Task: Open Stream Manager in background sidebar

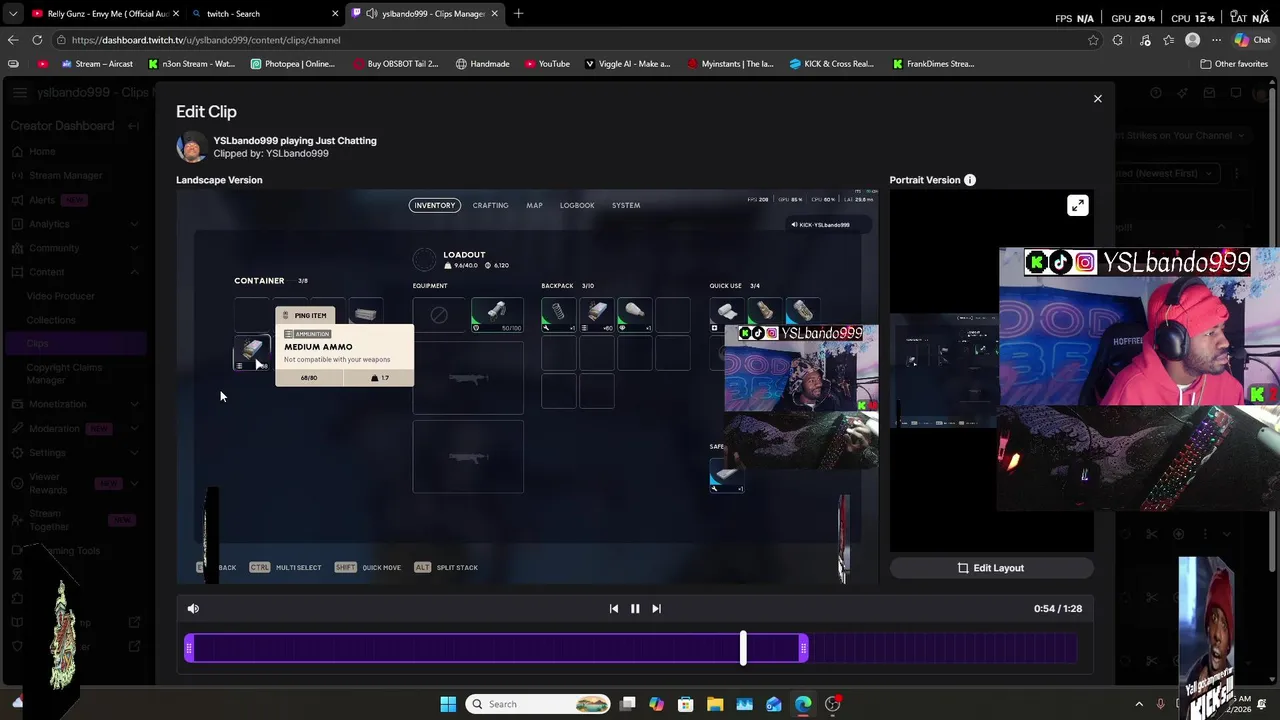Action: 65,175
